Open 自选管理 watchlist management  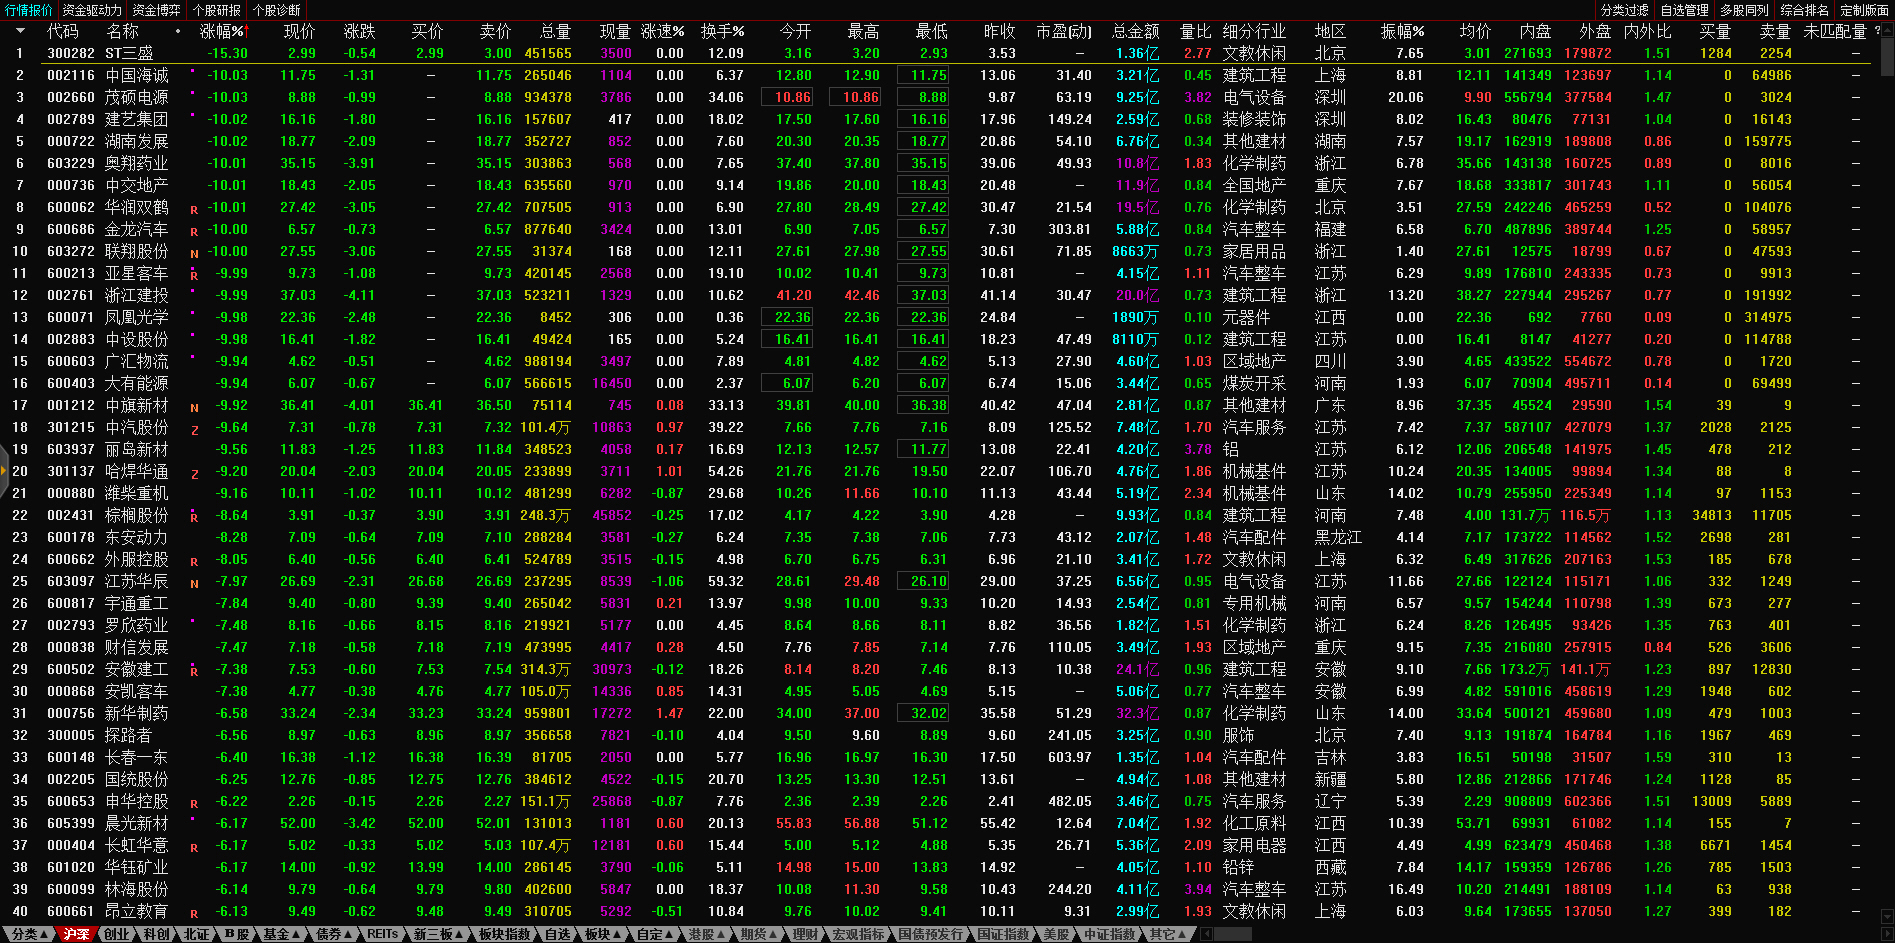click(1684, 10)
